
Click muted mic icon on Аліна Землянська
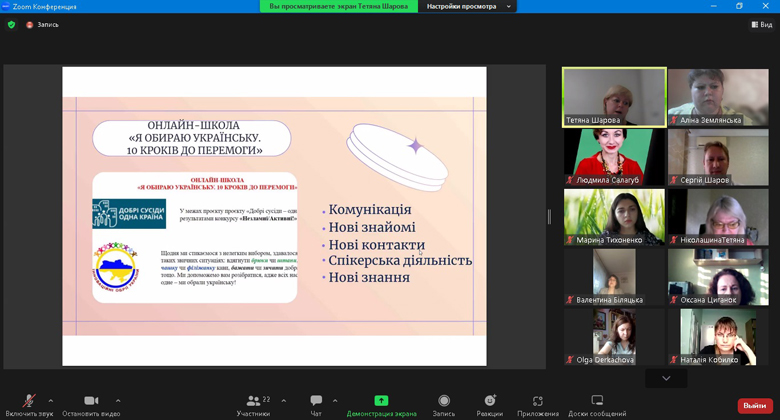pos(674,120)
